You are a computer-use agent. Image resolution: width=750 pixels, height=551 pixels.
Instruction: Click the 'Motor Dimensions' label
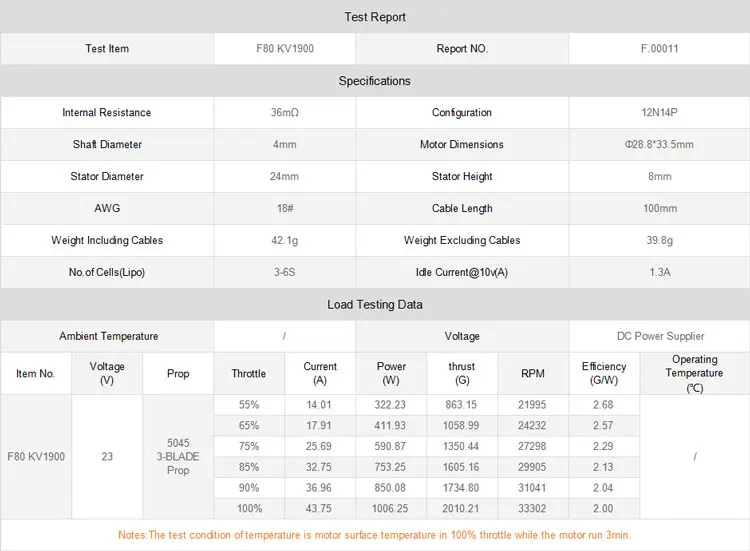tap(462, 144)
